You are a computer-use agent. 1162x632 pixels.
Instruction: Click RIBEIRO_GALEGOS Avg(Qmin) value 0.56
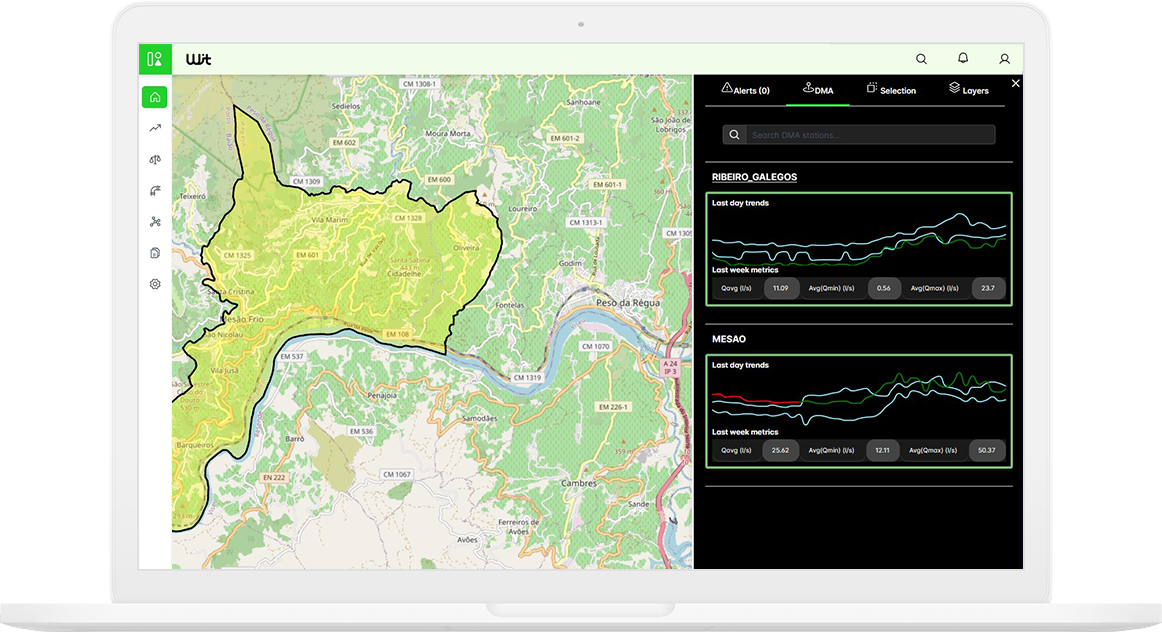pos(883,288)
